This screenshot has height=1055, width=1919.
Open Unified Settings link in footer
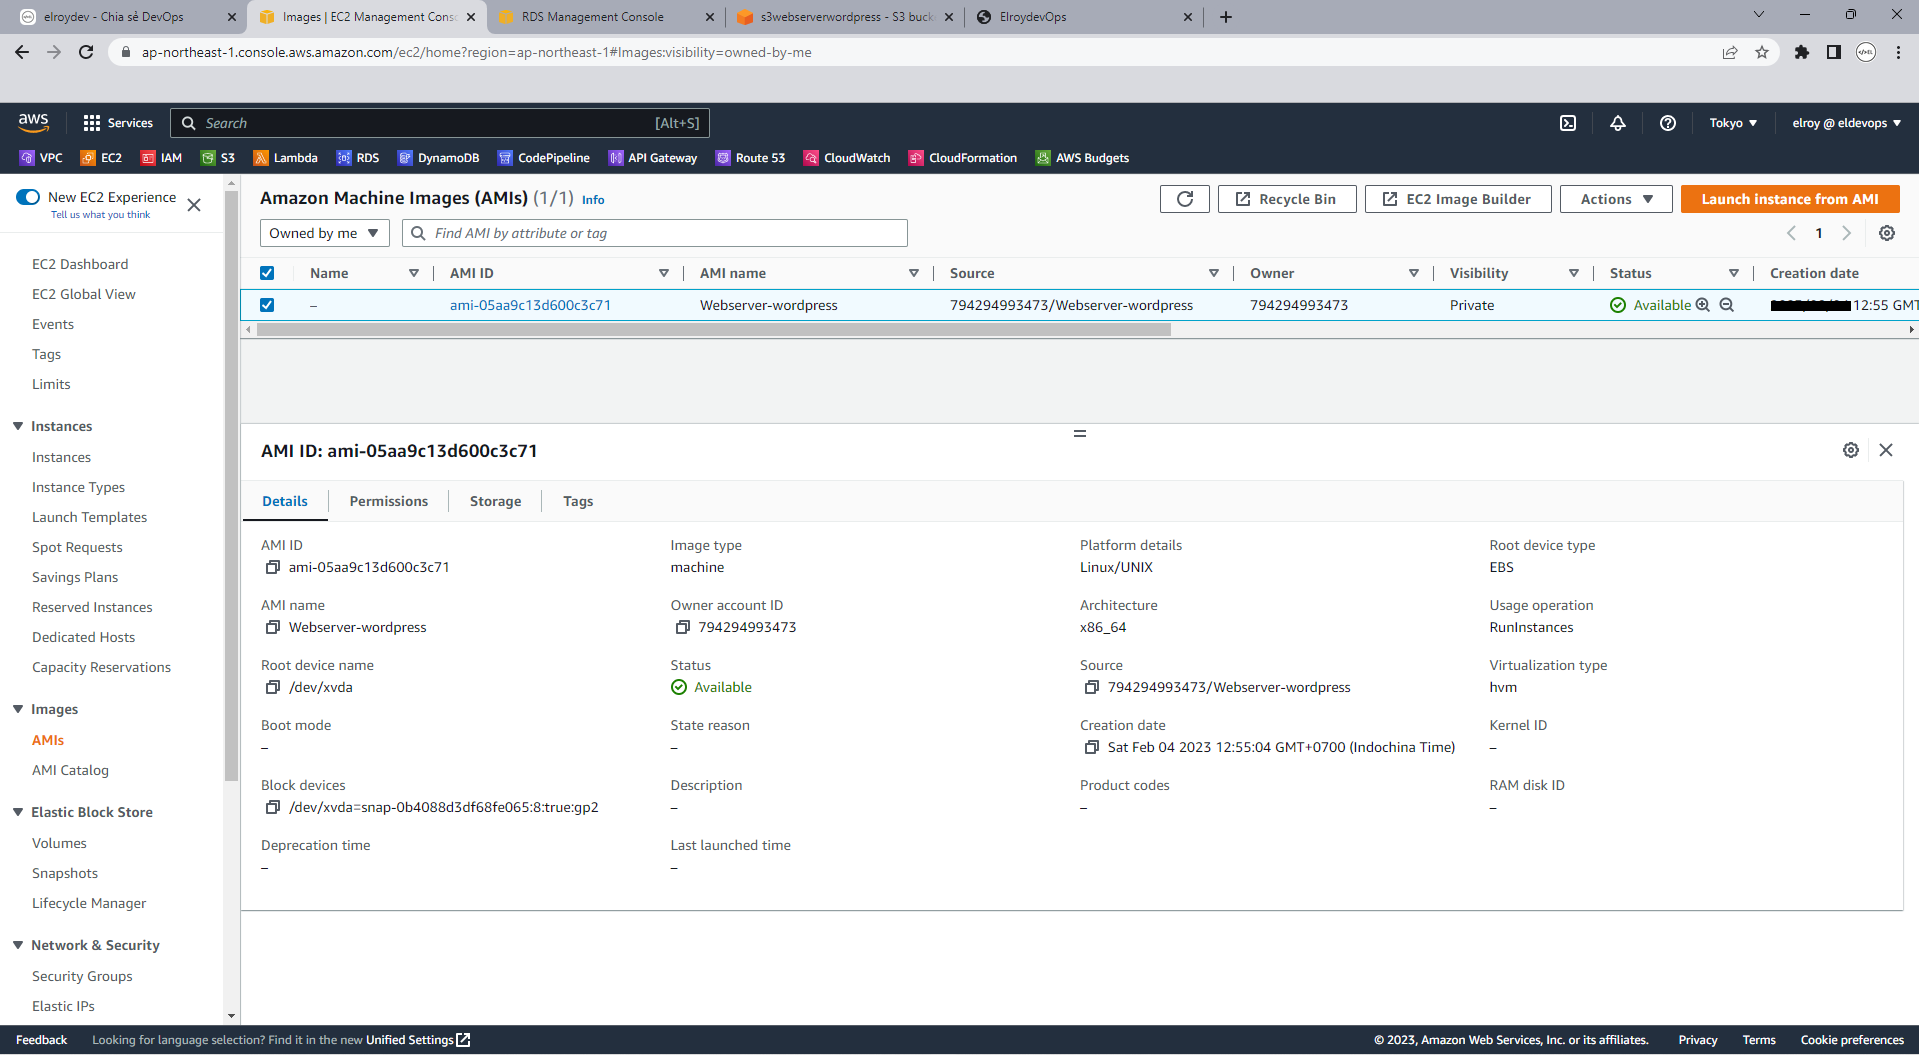click(x=418, y=1040)
